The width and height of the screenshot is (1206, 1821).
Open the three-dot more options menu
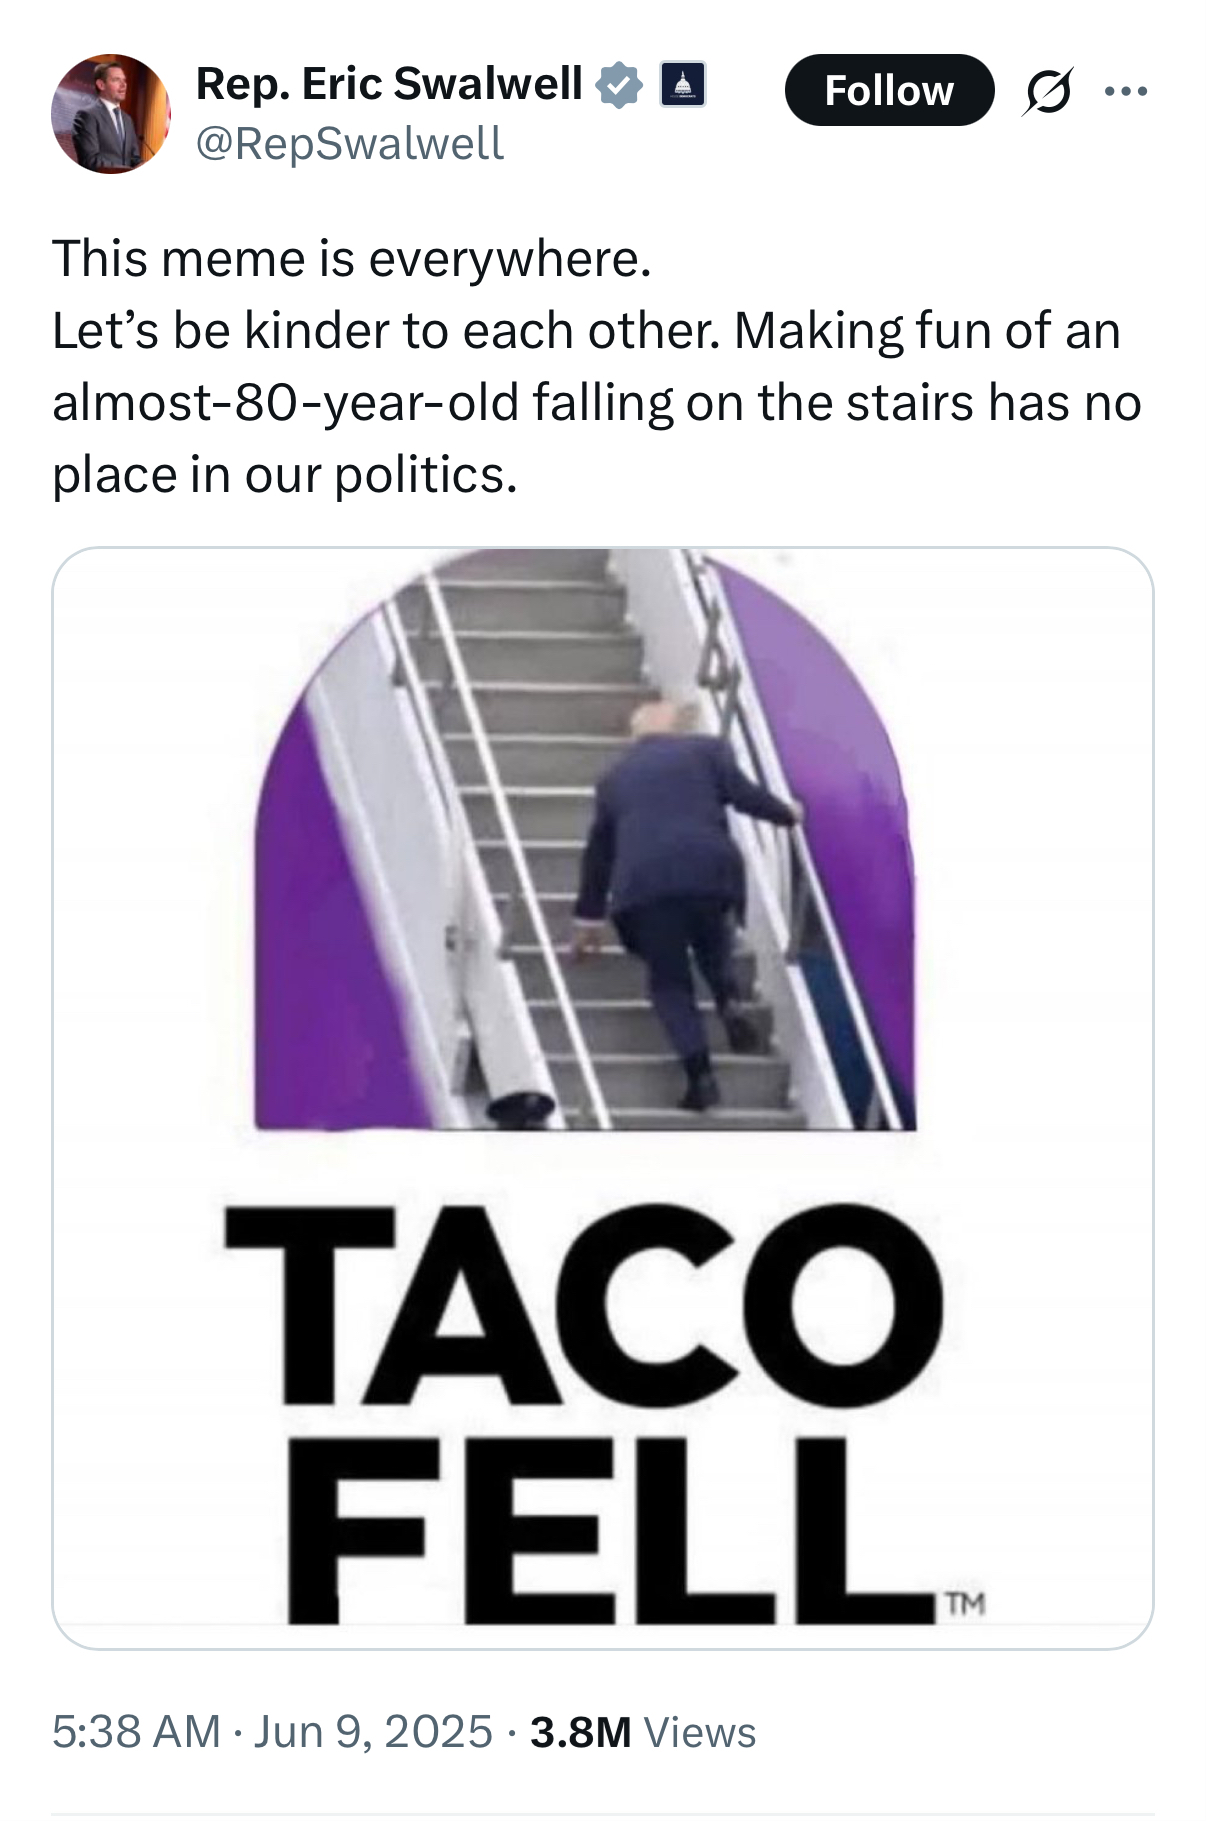[x=1126, y=91]
